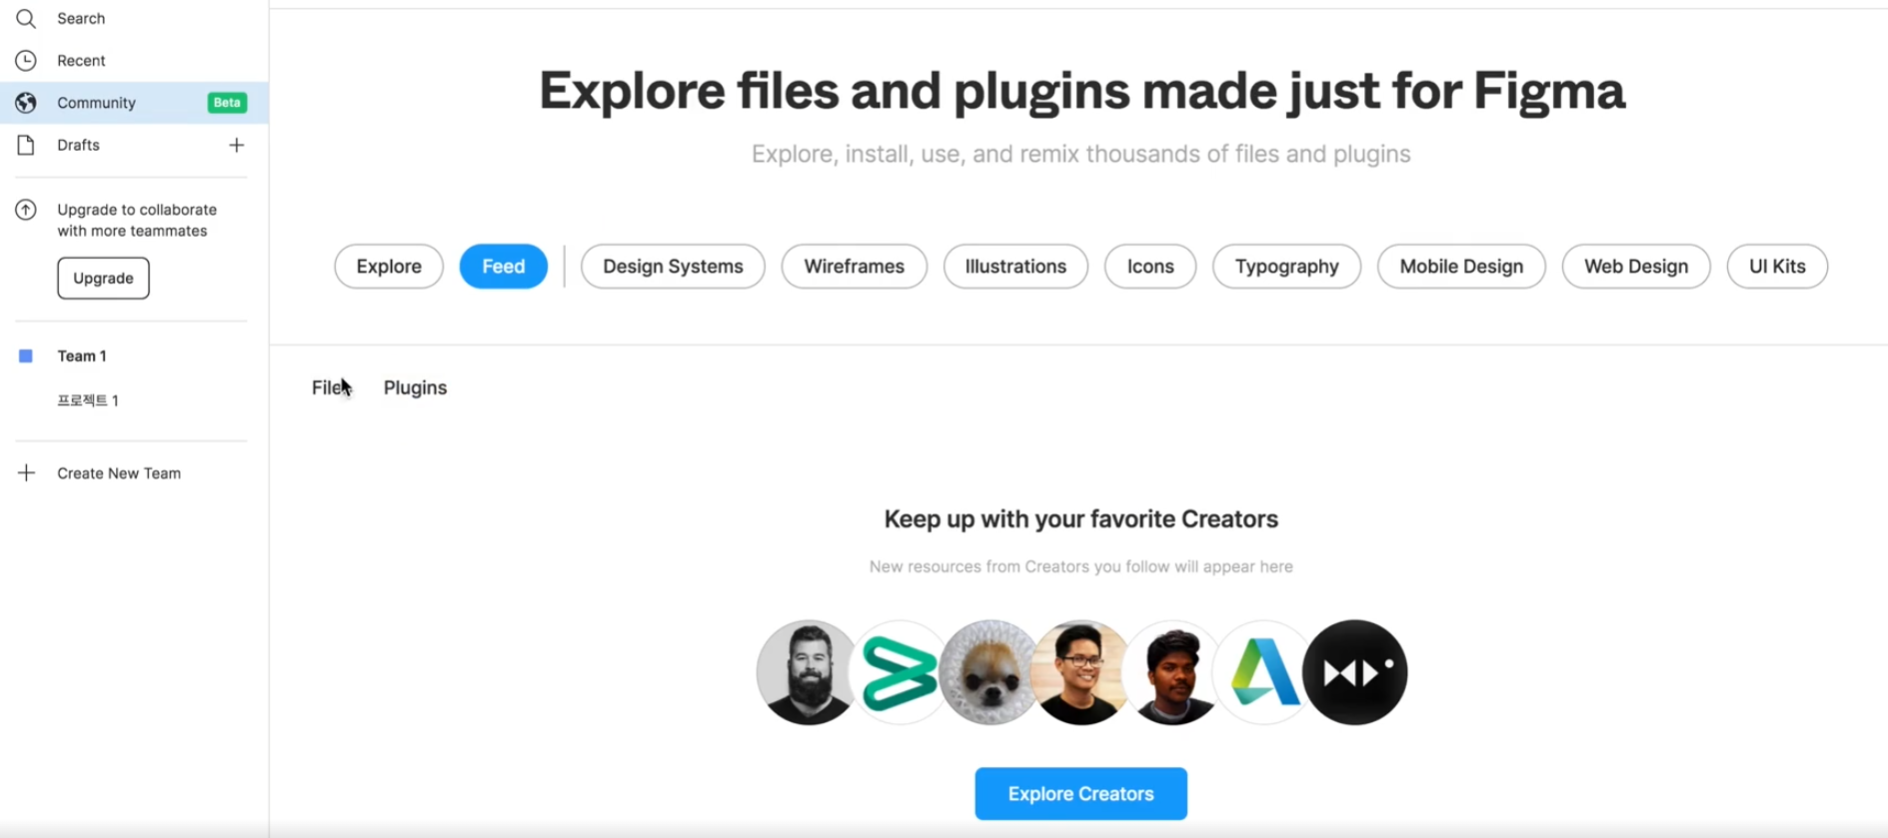This screenshot has width=1888, height=838.
Task: Click the Explore files and plugins headline
Action: coord(1081,91)
